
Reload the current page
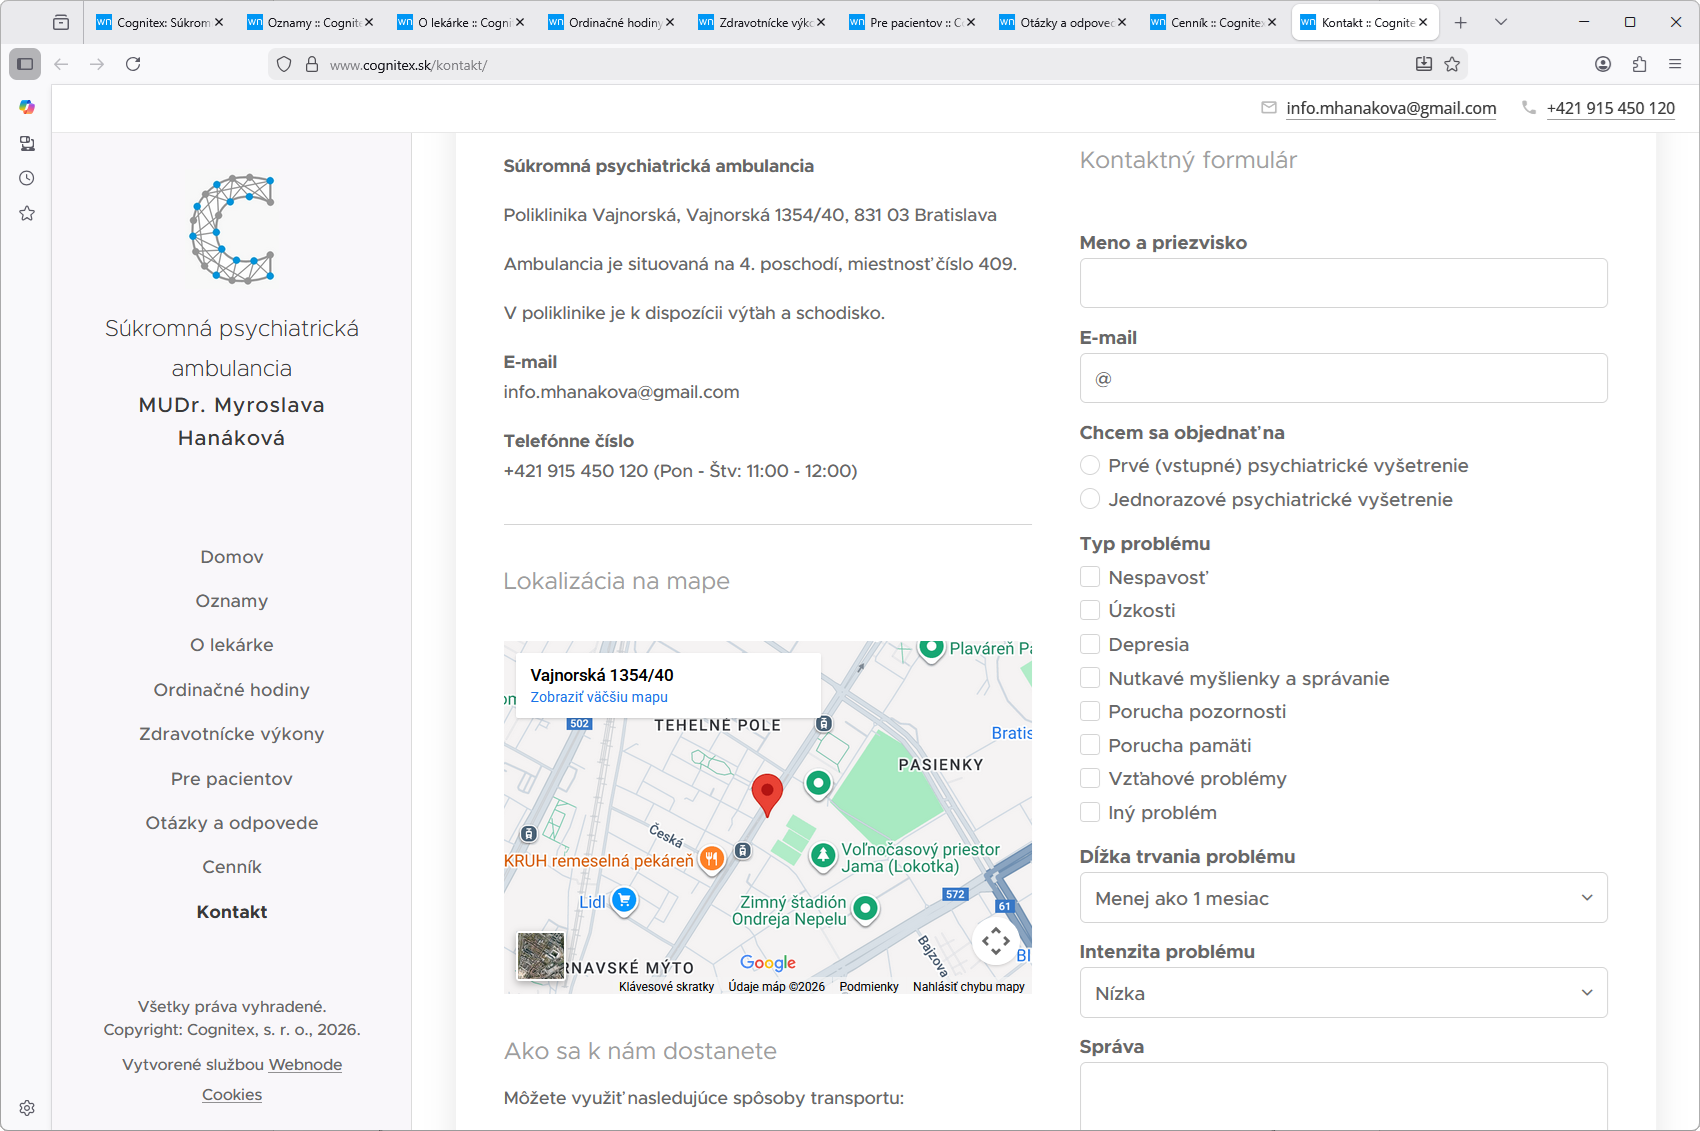(133, 64)
